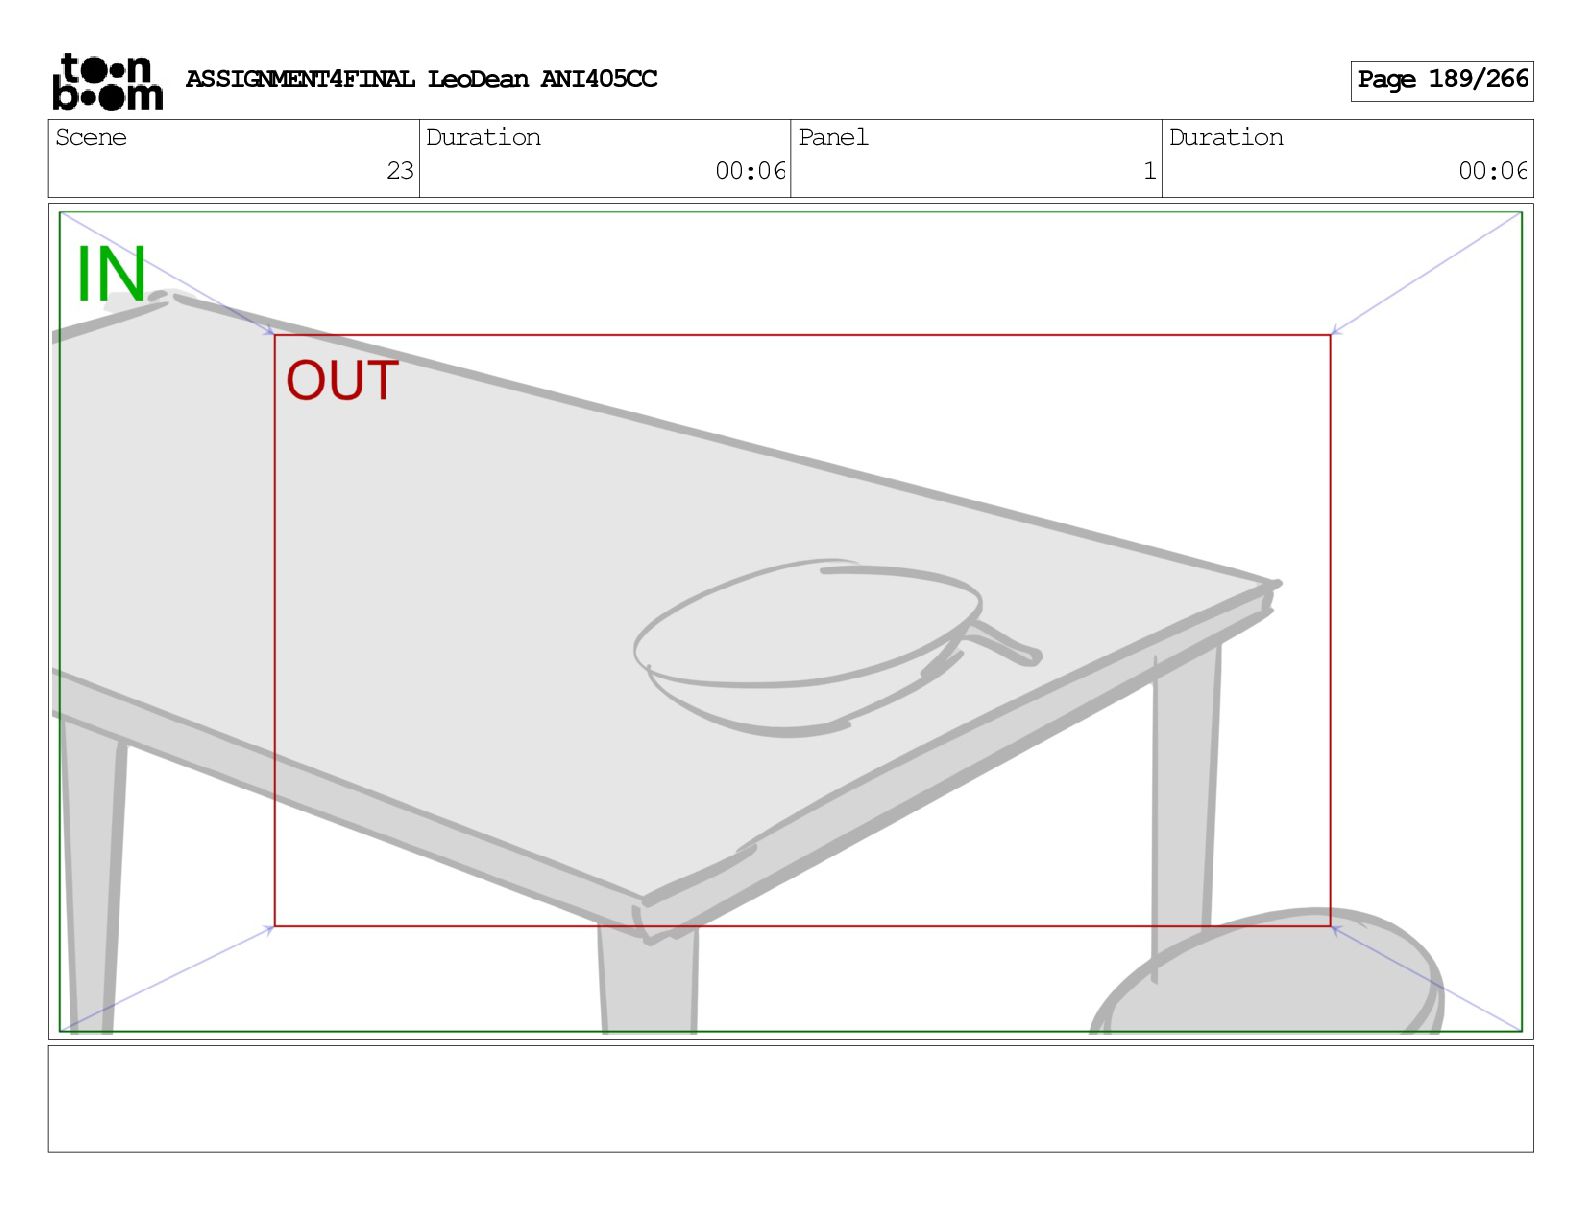The width and height of the screenshot is (1584, 1224).
Task: Select the title text ASSIGNMENT4FINAL LeoDean ANI405CC
Action: click(x=421, y=79)
